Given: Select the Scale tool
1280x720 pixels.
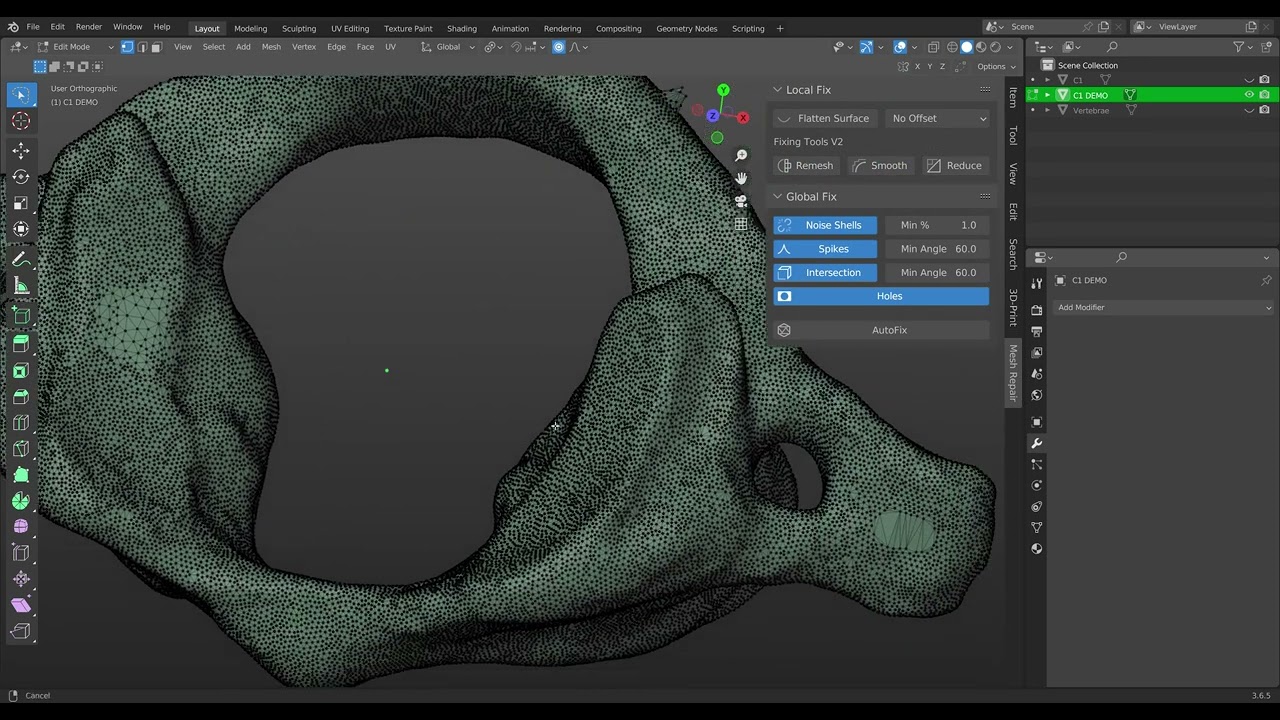Looking at the screenshot, I should [21, 203].
